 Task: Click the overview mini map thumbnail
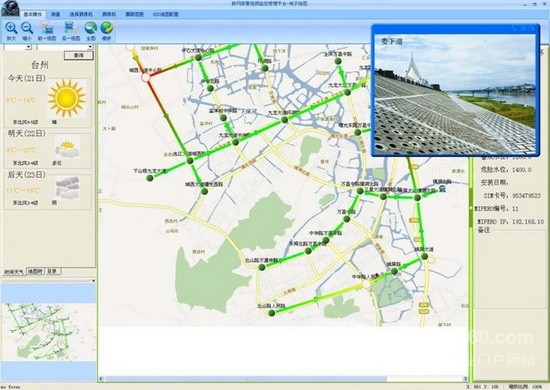click(48, 331)
